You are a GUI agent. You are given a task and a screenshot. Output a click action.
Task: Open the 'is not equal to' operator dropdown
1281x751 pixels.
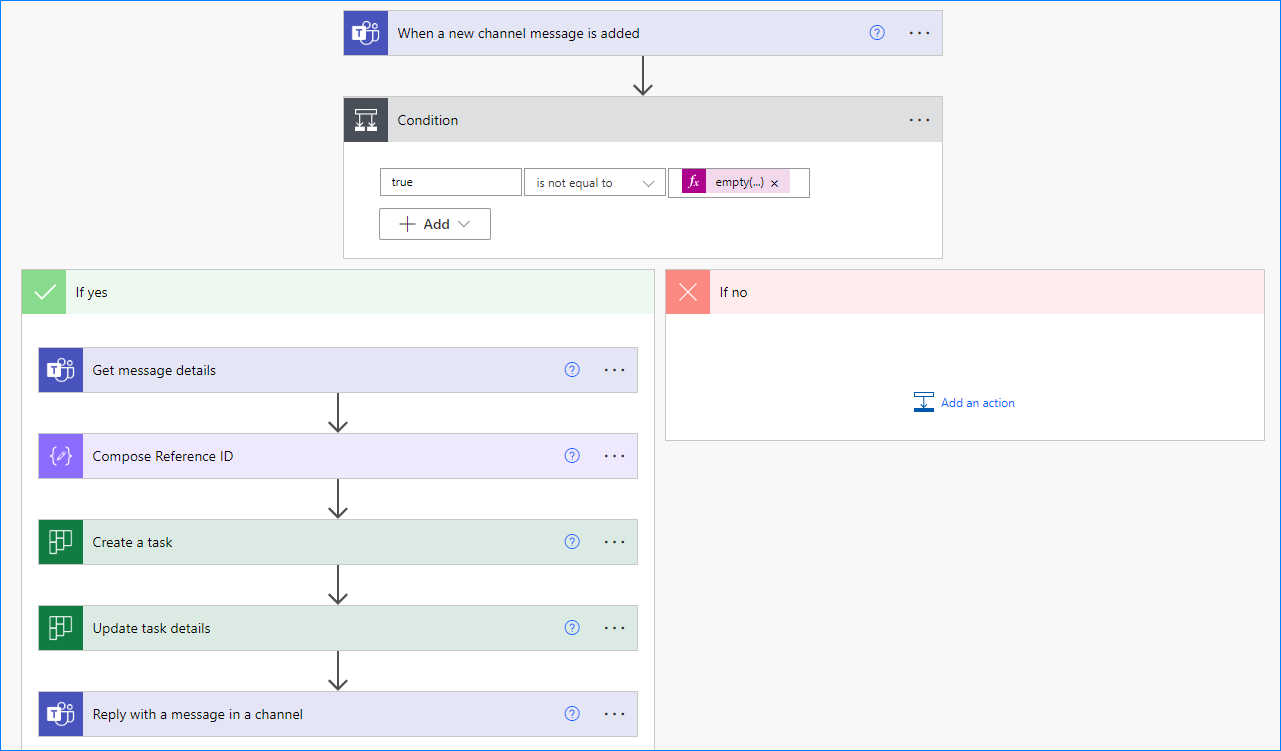(x=594, y=183)
